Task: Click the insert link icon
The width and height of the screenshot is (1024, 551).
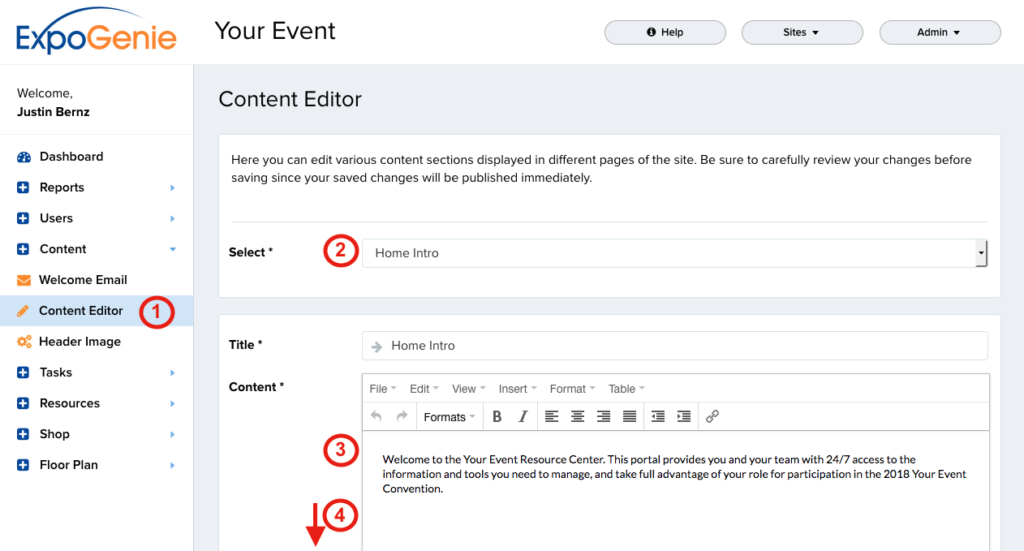Action: [712, 417]
